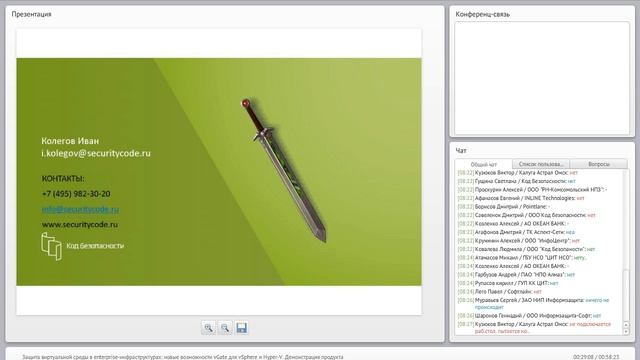The width and height of the screenshot is (640, 360).
Task: Click the chat scrollbar thumb
Action: pyautogui.click(x=626, y=296)
